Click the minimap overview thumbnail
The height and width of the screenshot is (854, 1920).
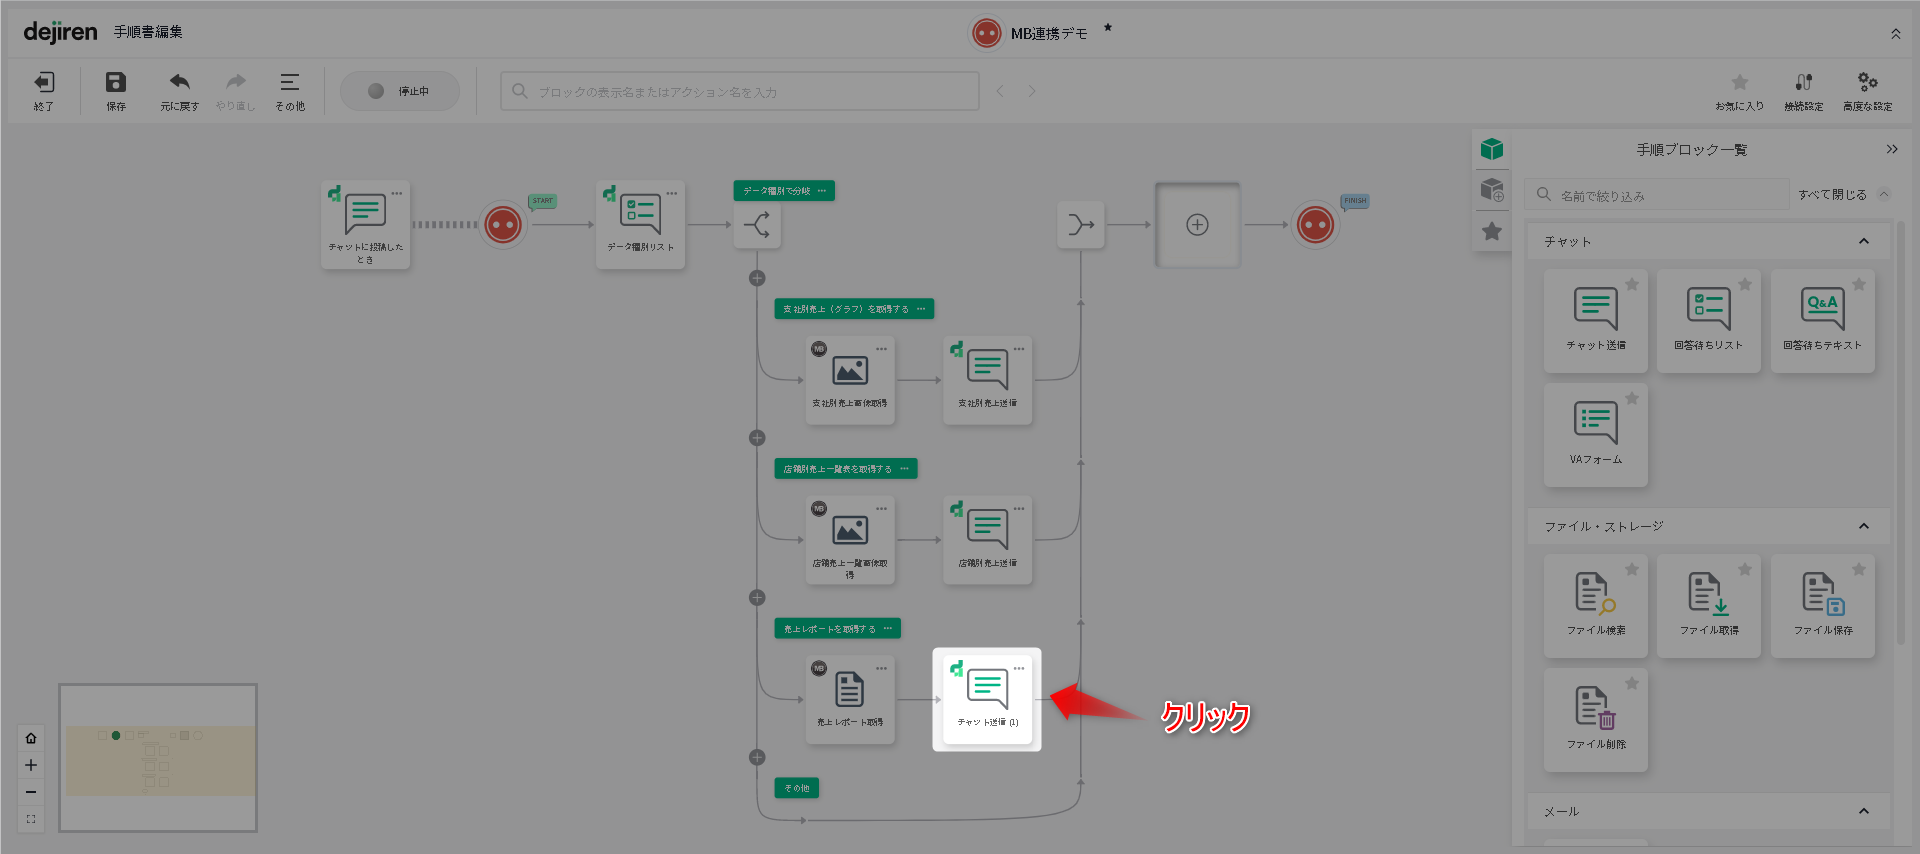(158, 758)
